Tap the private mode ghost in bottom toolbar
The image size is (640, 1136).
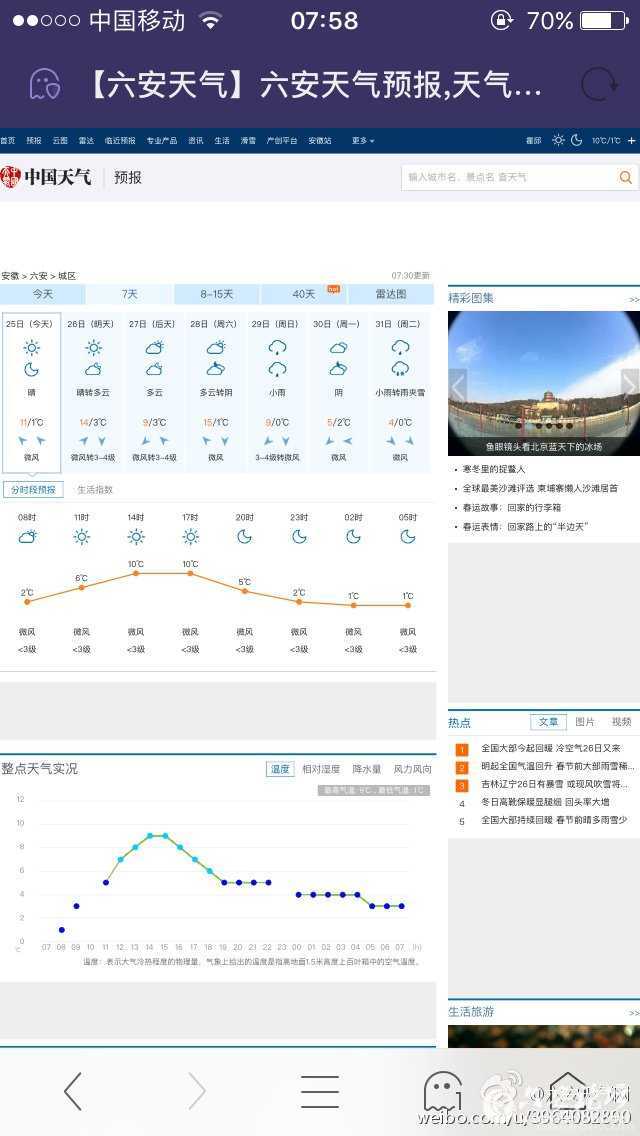pyautogui.click(x=443, y=1091)
